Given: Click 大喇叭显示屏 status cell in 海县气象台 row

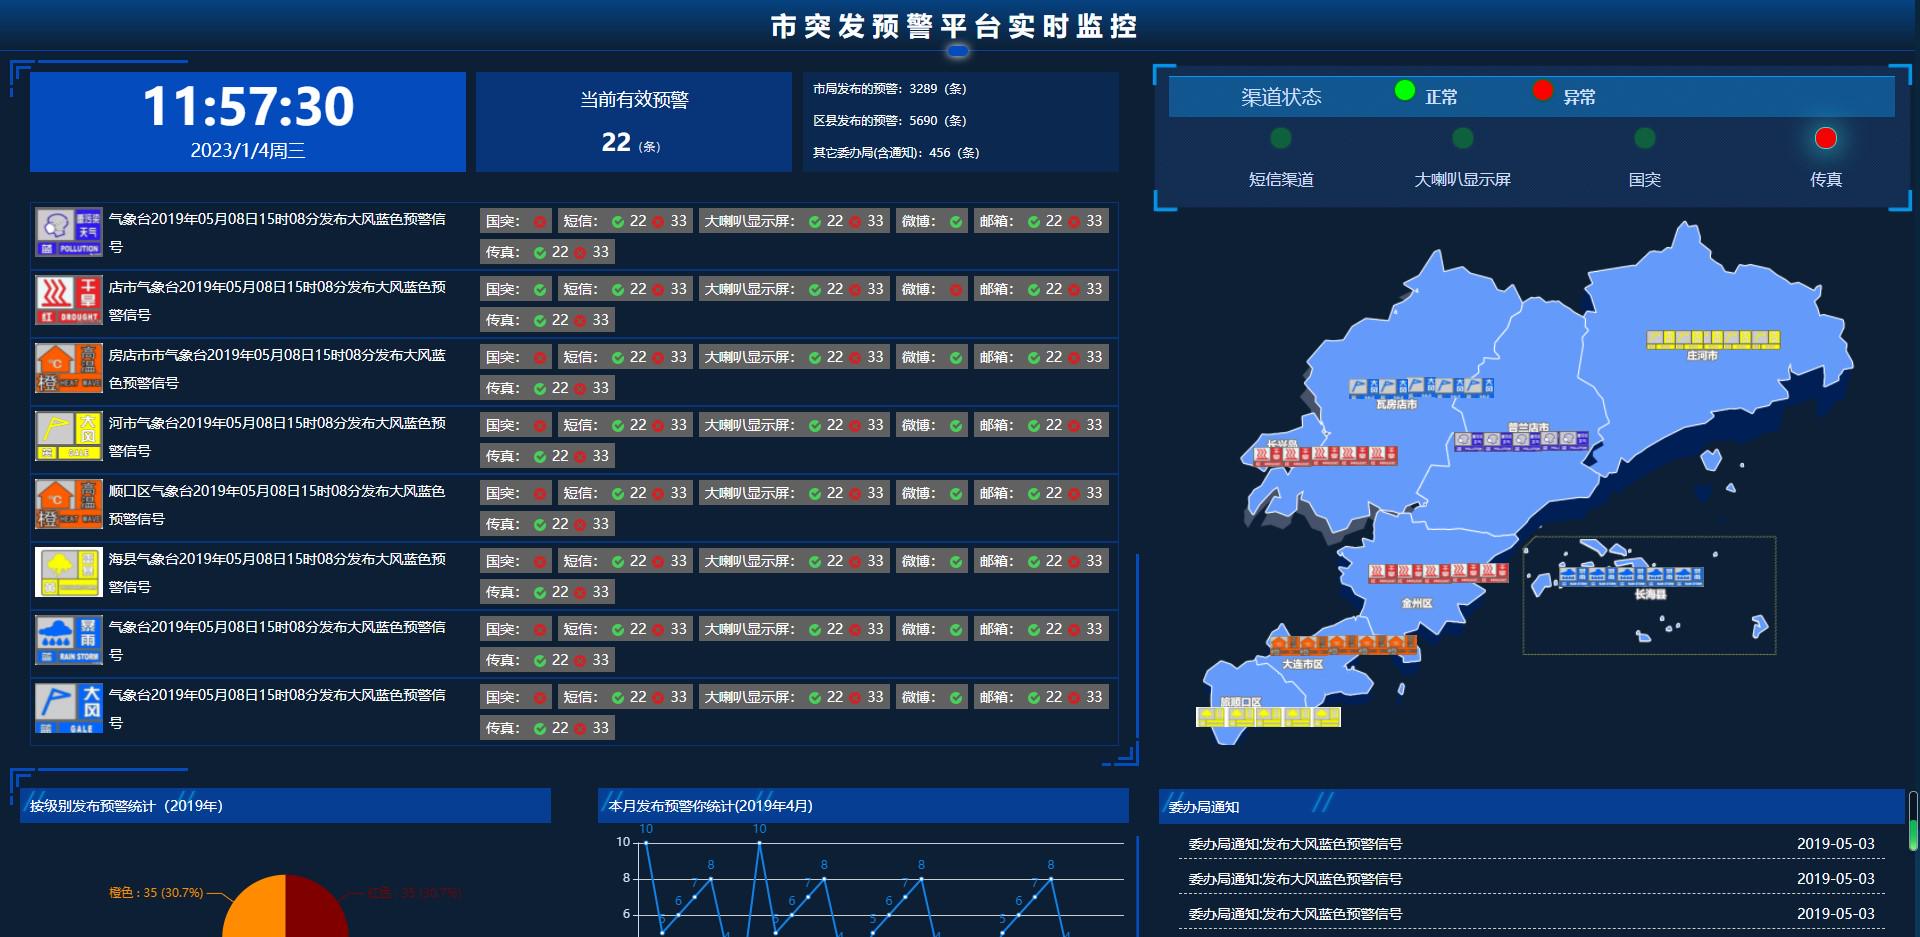Looking at the screenshot, I should click(x=794, y=561).
